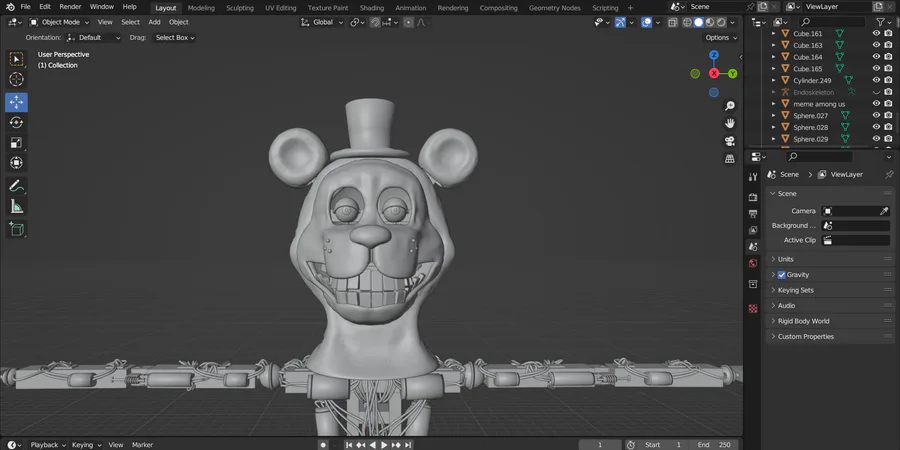The image size is (900, 450).
Task: Jump to the first frame
Action: (x=349, y=445)
